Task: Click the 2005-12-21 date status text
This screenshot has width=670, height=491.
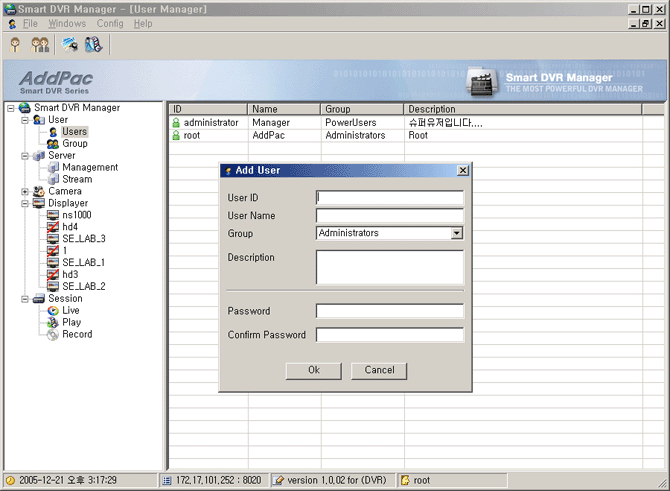Action: coord(68,481)
